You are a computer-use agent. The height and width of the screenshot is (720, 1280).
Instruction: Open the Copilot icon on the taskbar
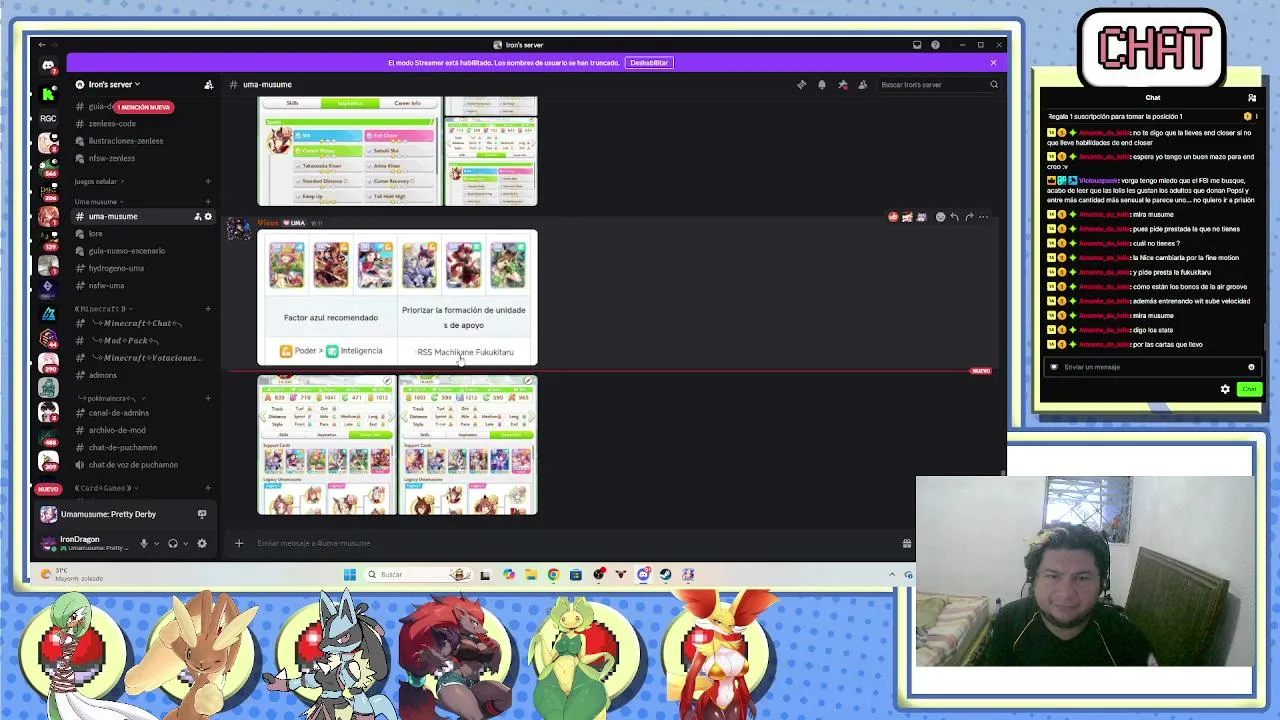tap(509, 575)
